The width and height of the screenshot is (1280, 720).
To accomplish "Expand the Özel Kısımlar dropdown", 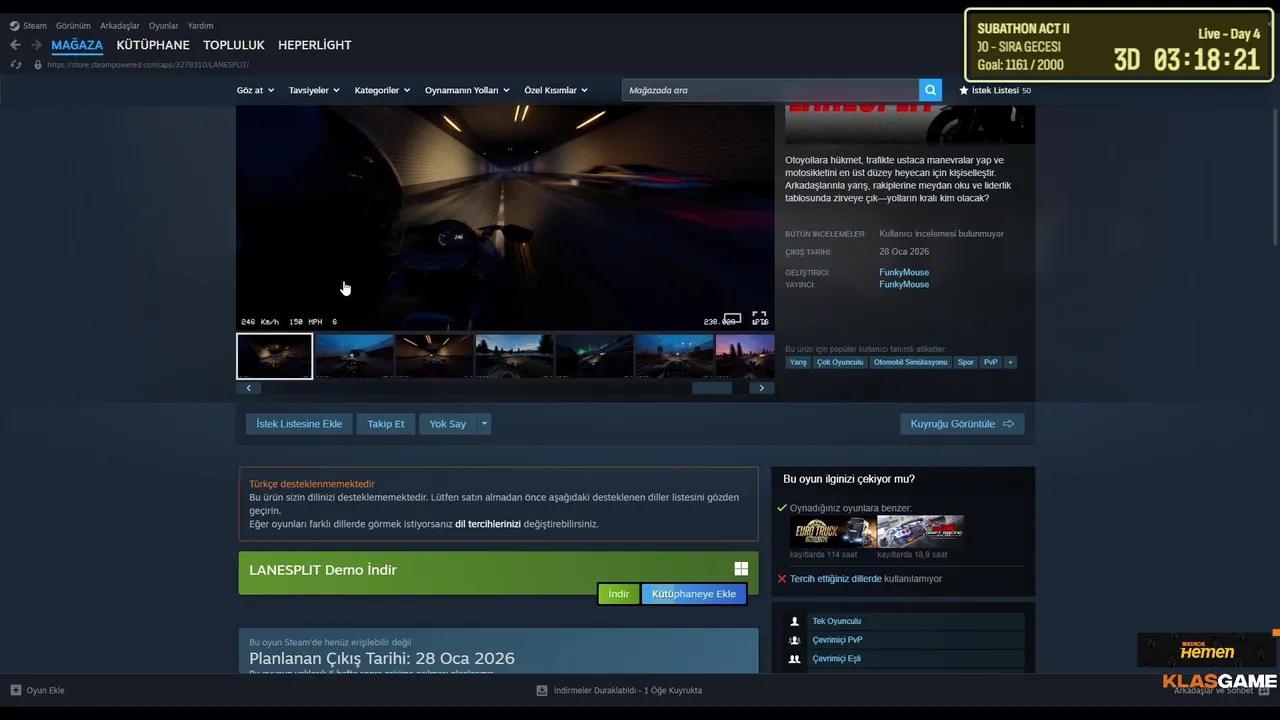I will click(556, 90).
